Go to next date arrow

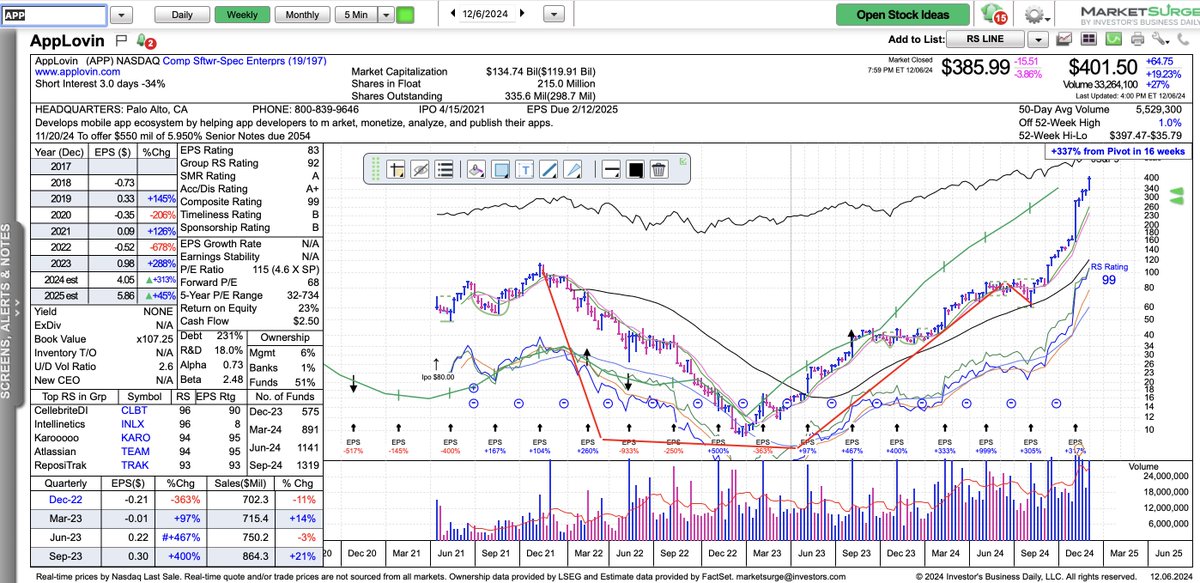(x=523, y=14)
